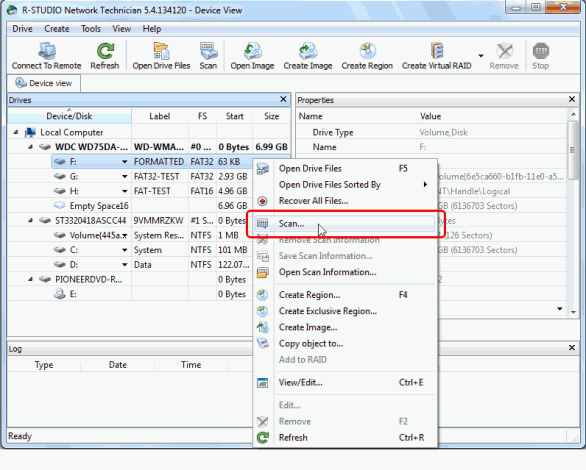The height and width of the screenshot is (470, 586).
Task: Sort by Label column header
Action: click(160, 116)
